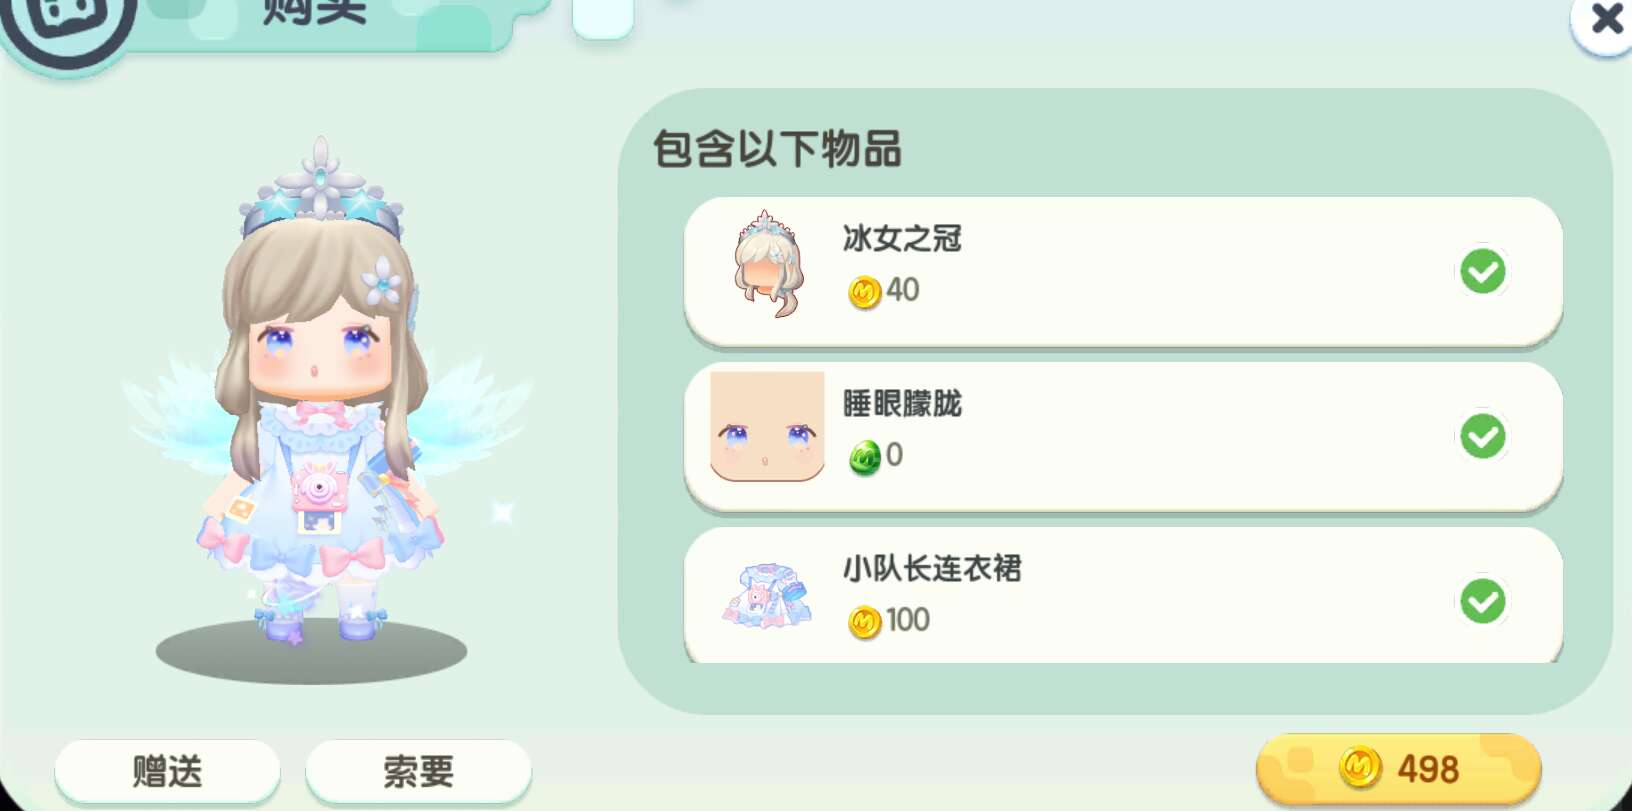The image size is (1632, 811).
Task: Click the gold coin icon beside 40
Action: (864, 292)
